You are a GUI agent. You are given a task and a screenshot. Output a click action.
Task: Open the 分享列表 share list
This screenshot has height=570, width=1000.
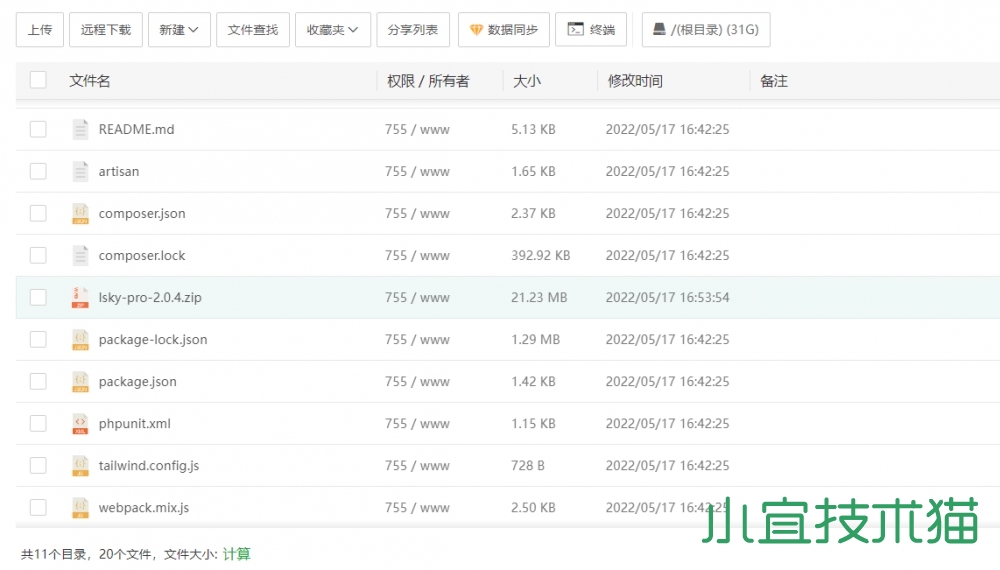(413, 30)
